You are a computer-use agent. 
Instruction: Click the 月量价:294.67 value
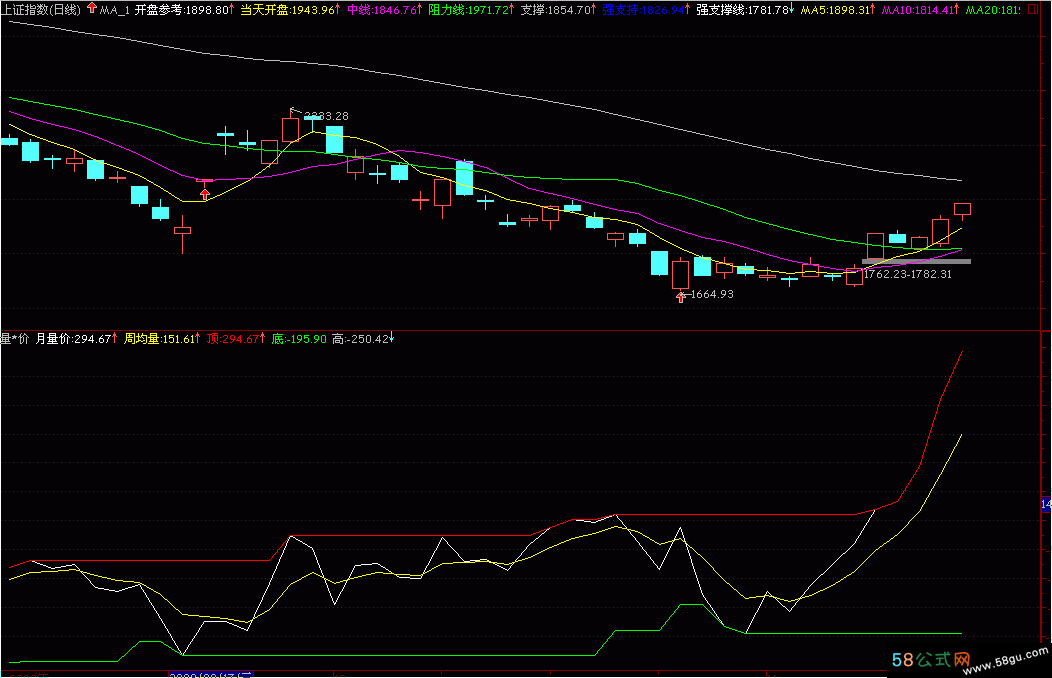point(73,339)
